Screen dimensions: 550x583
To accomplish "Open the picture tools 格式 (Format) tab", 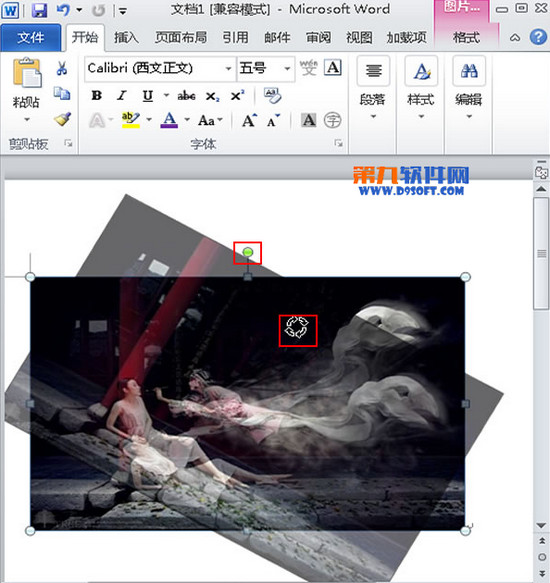I will point(466,38).
